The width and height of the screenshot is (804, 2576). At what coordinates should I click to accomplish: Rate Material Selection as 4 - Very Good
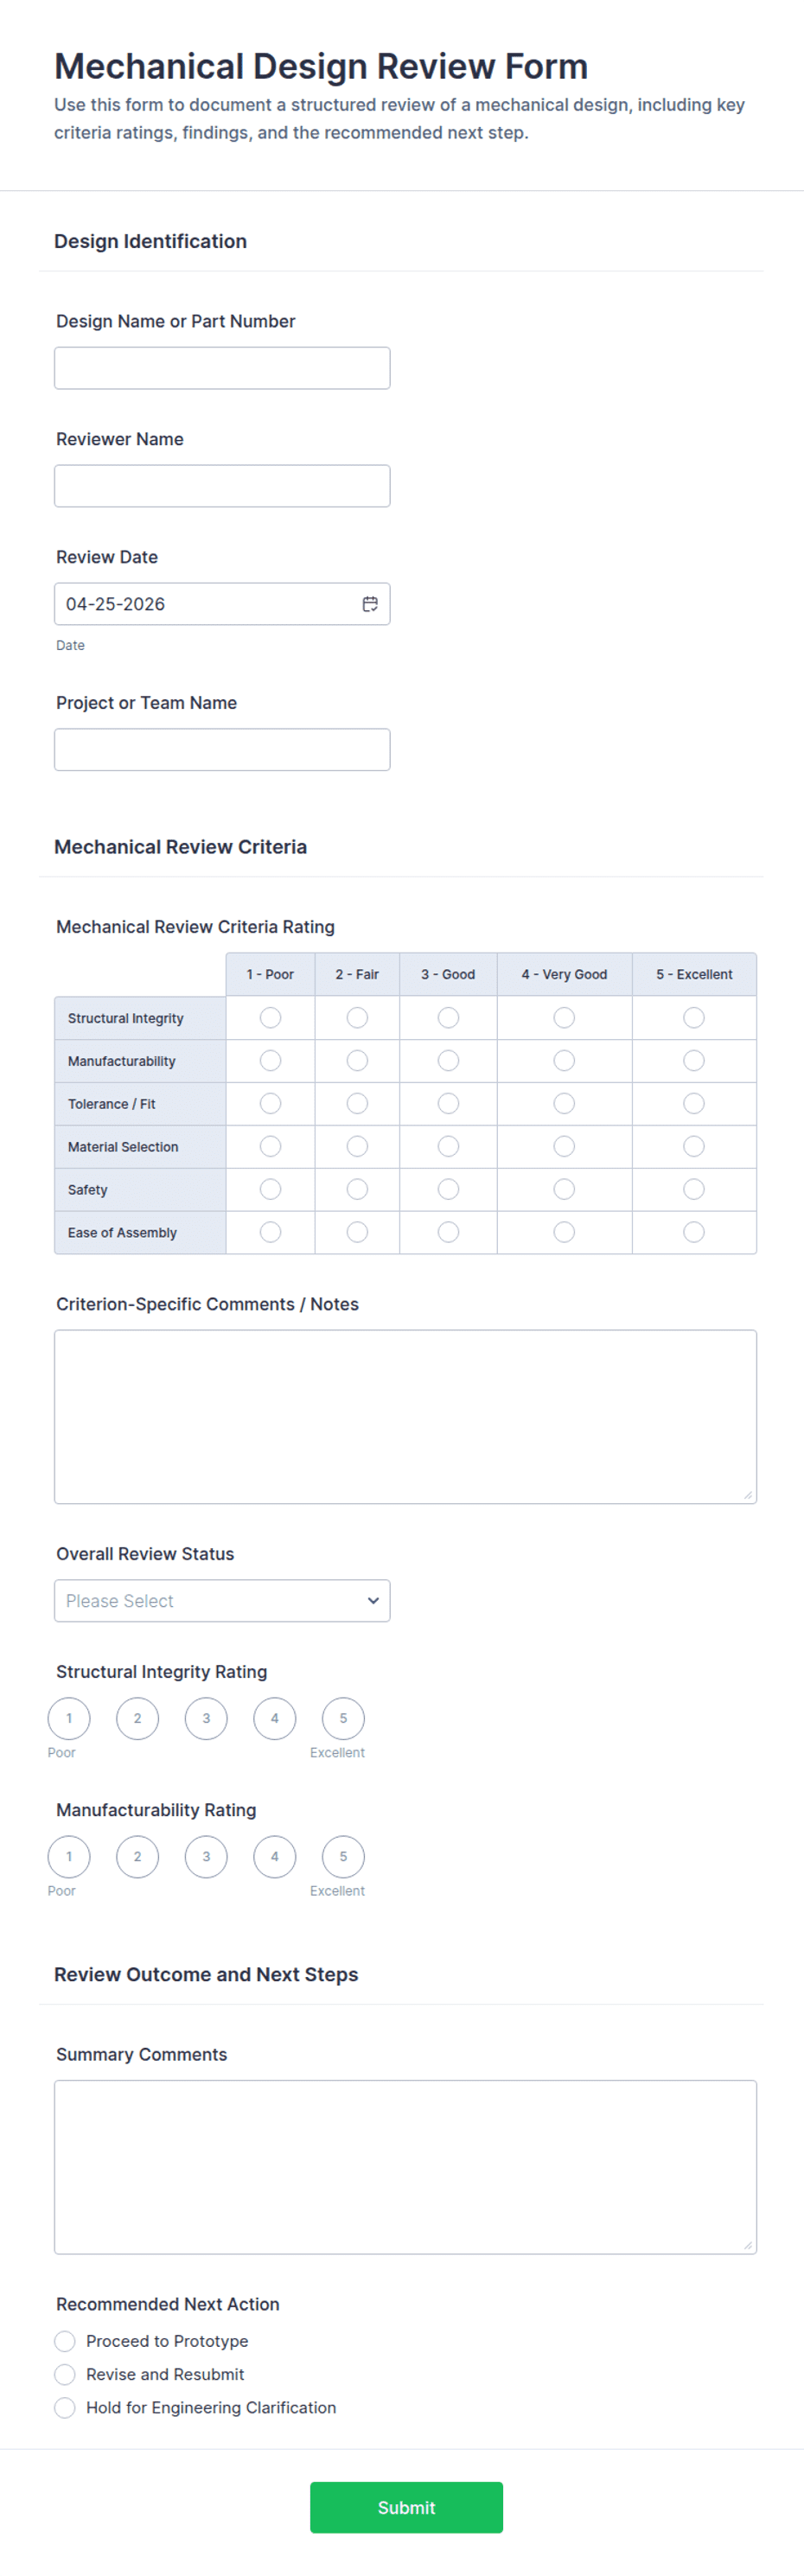tap(564, 1146)
